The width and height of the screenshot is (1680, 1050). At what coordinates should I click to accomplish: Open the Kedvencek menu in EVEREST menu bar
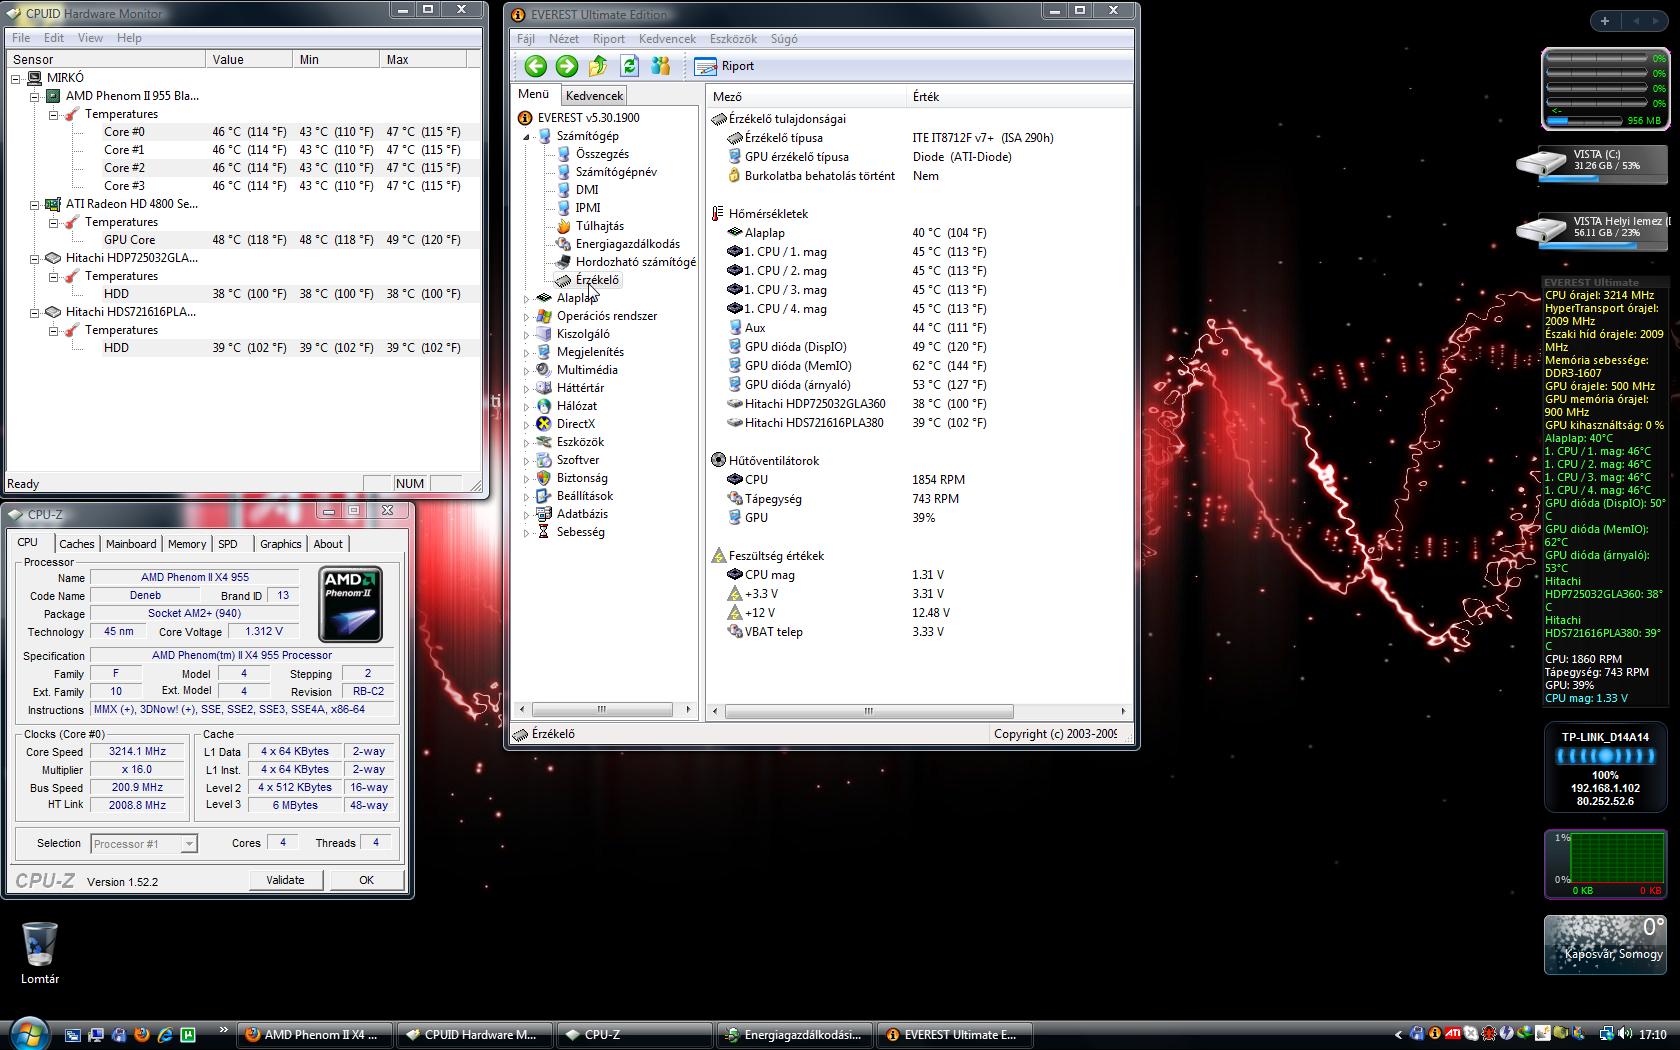667,39
